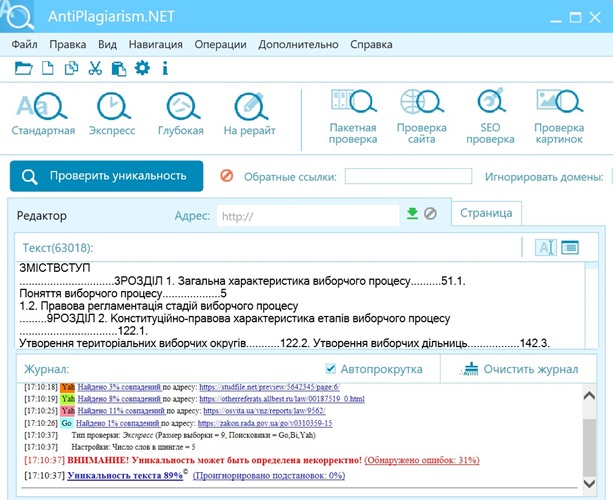Open the Справка menu
This screenshot has height=500, width=613.
371,45
